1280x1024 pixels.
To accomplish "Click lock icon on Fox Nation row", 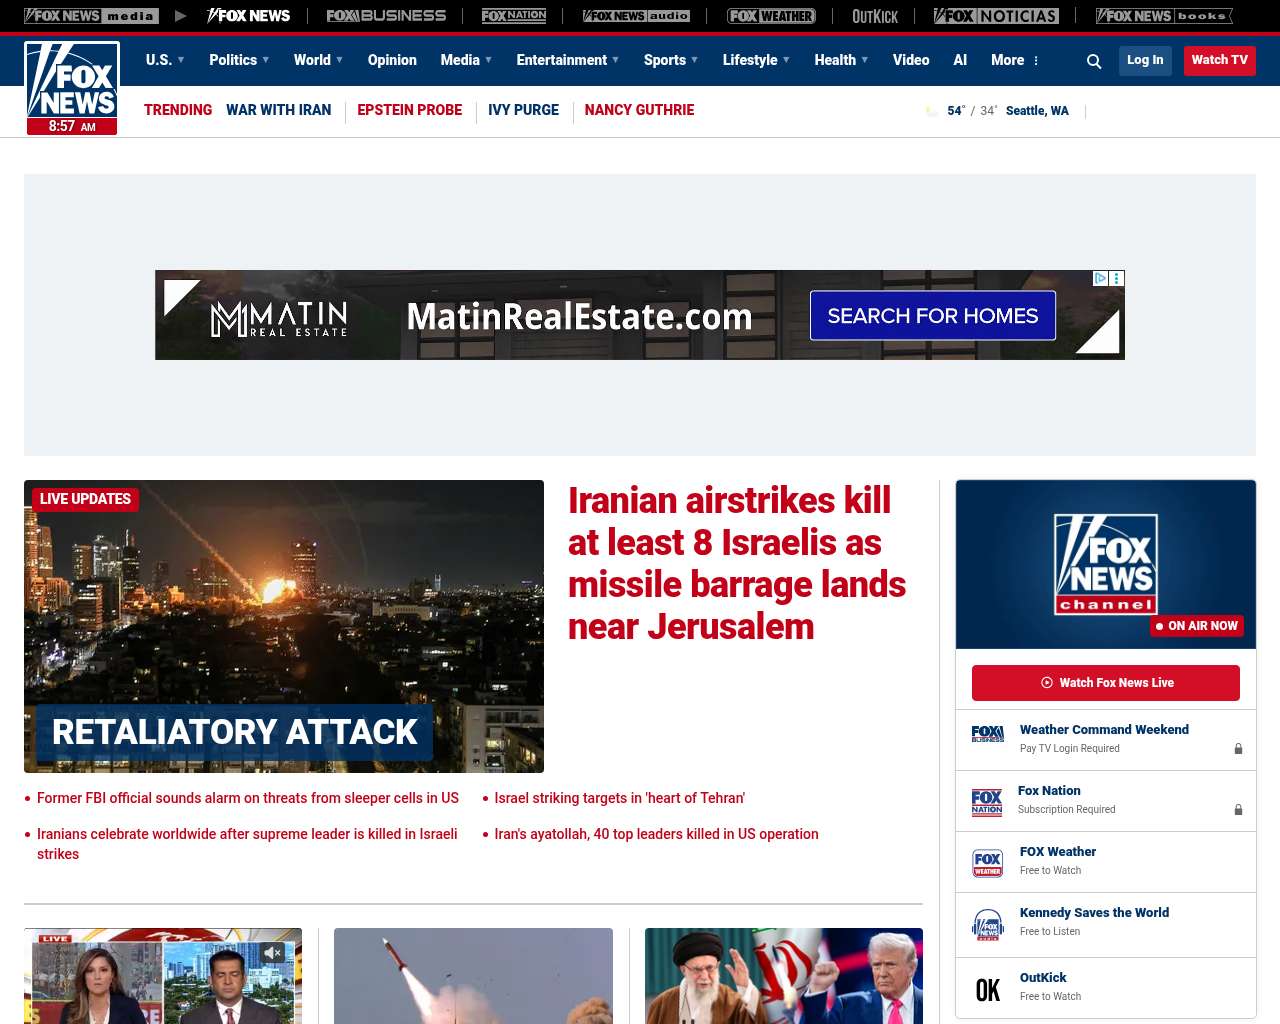I will tap(1238, 809).
